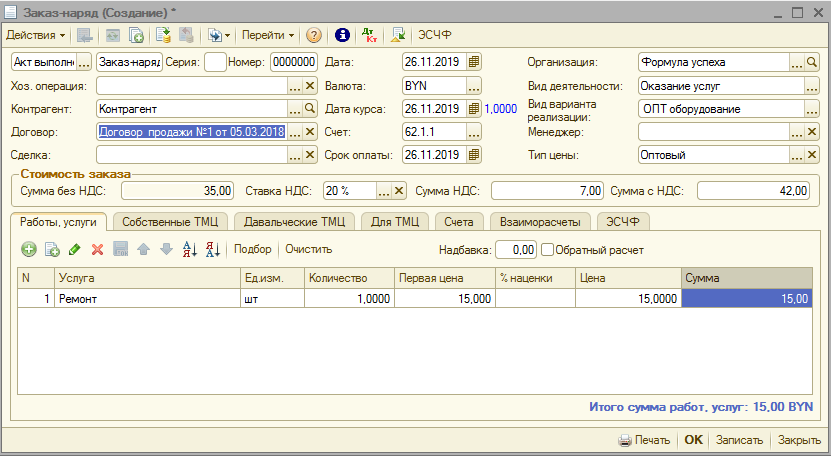The height and width of the screenshot is (456, 831).
Task: Click the Надбавка input field
Action: click(x=517, y=249)
